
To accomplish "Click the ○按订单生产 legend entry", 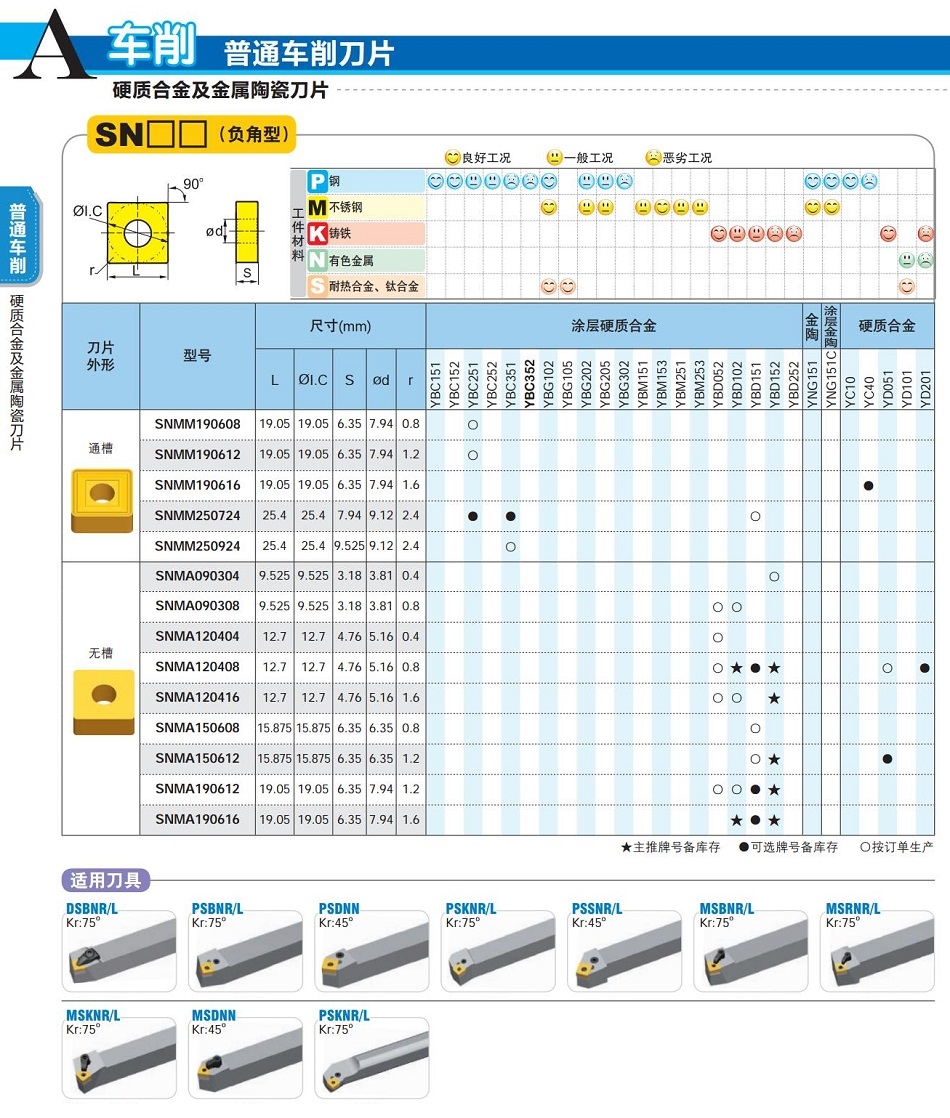I will tap(896, 847).
